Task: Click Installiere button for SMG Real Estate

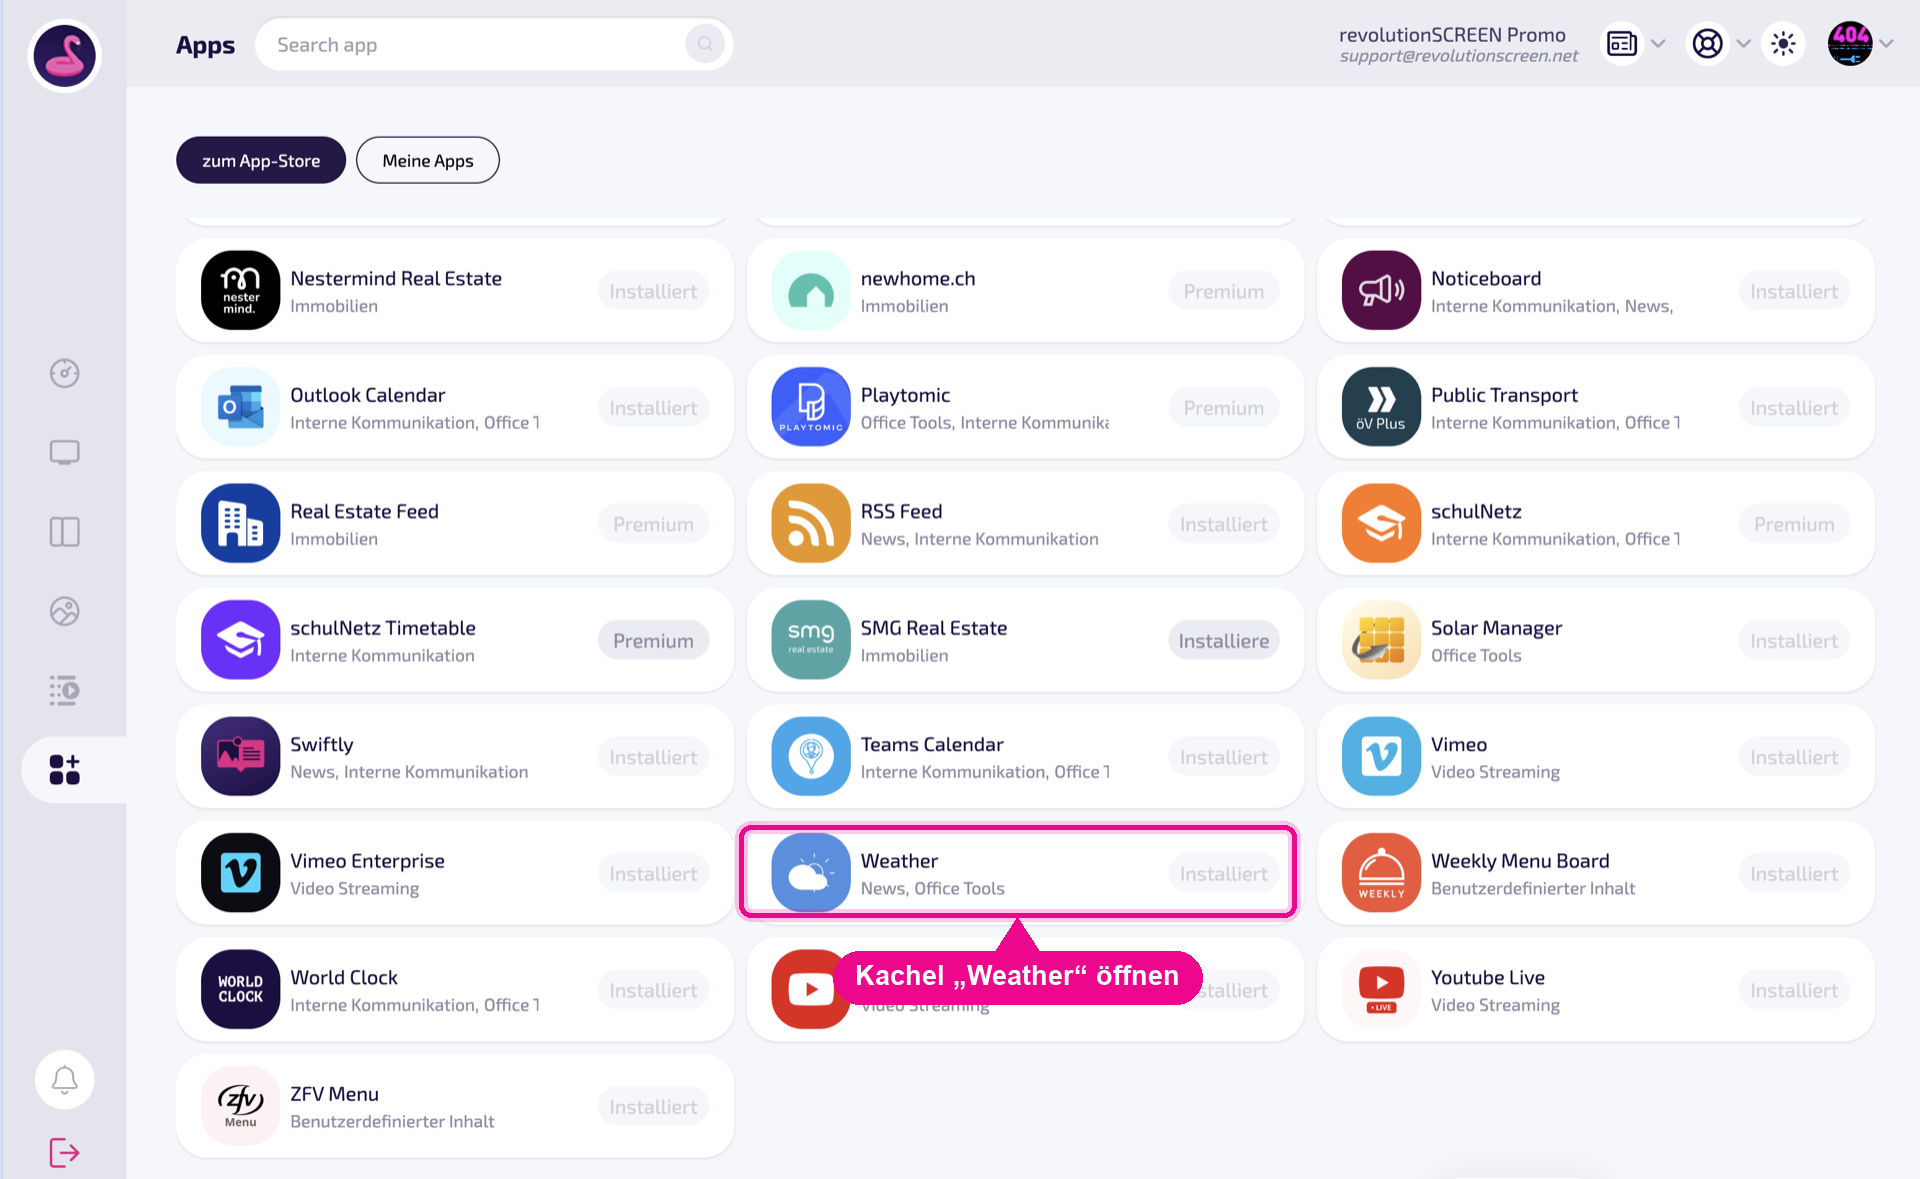Action: [x=1223, y=640]
